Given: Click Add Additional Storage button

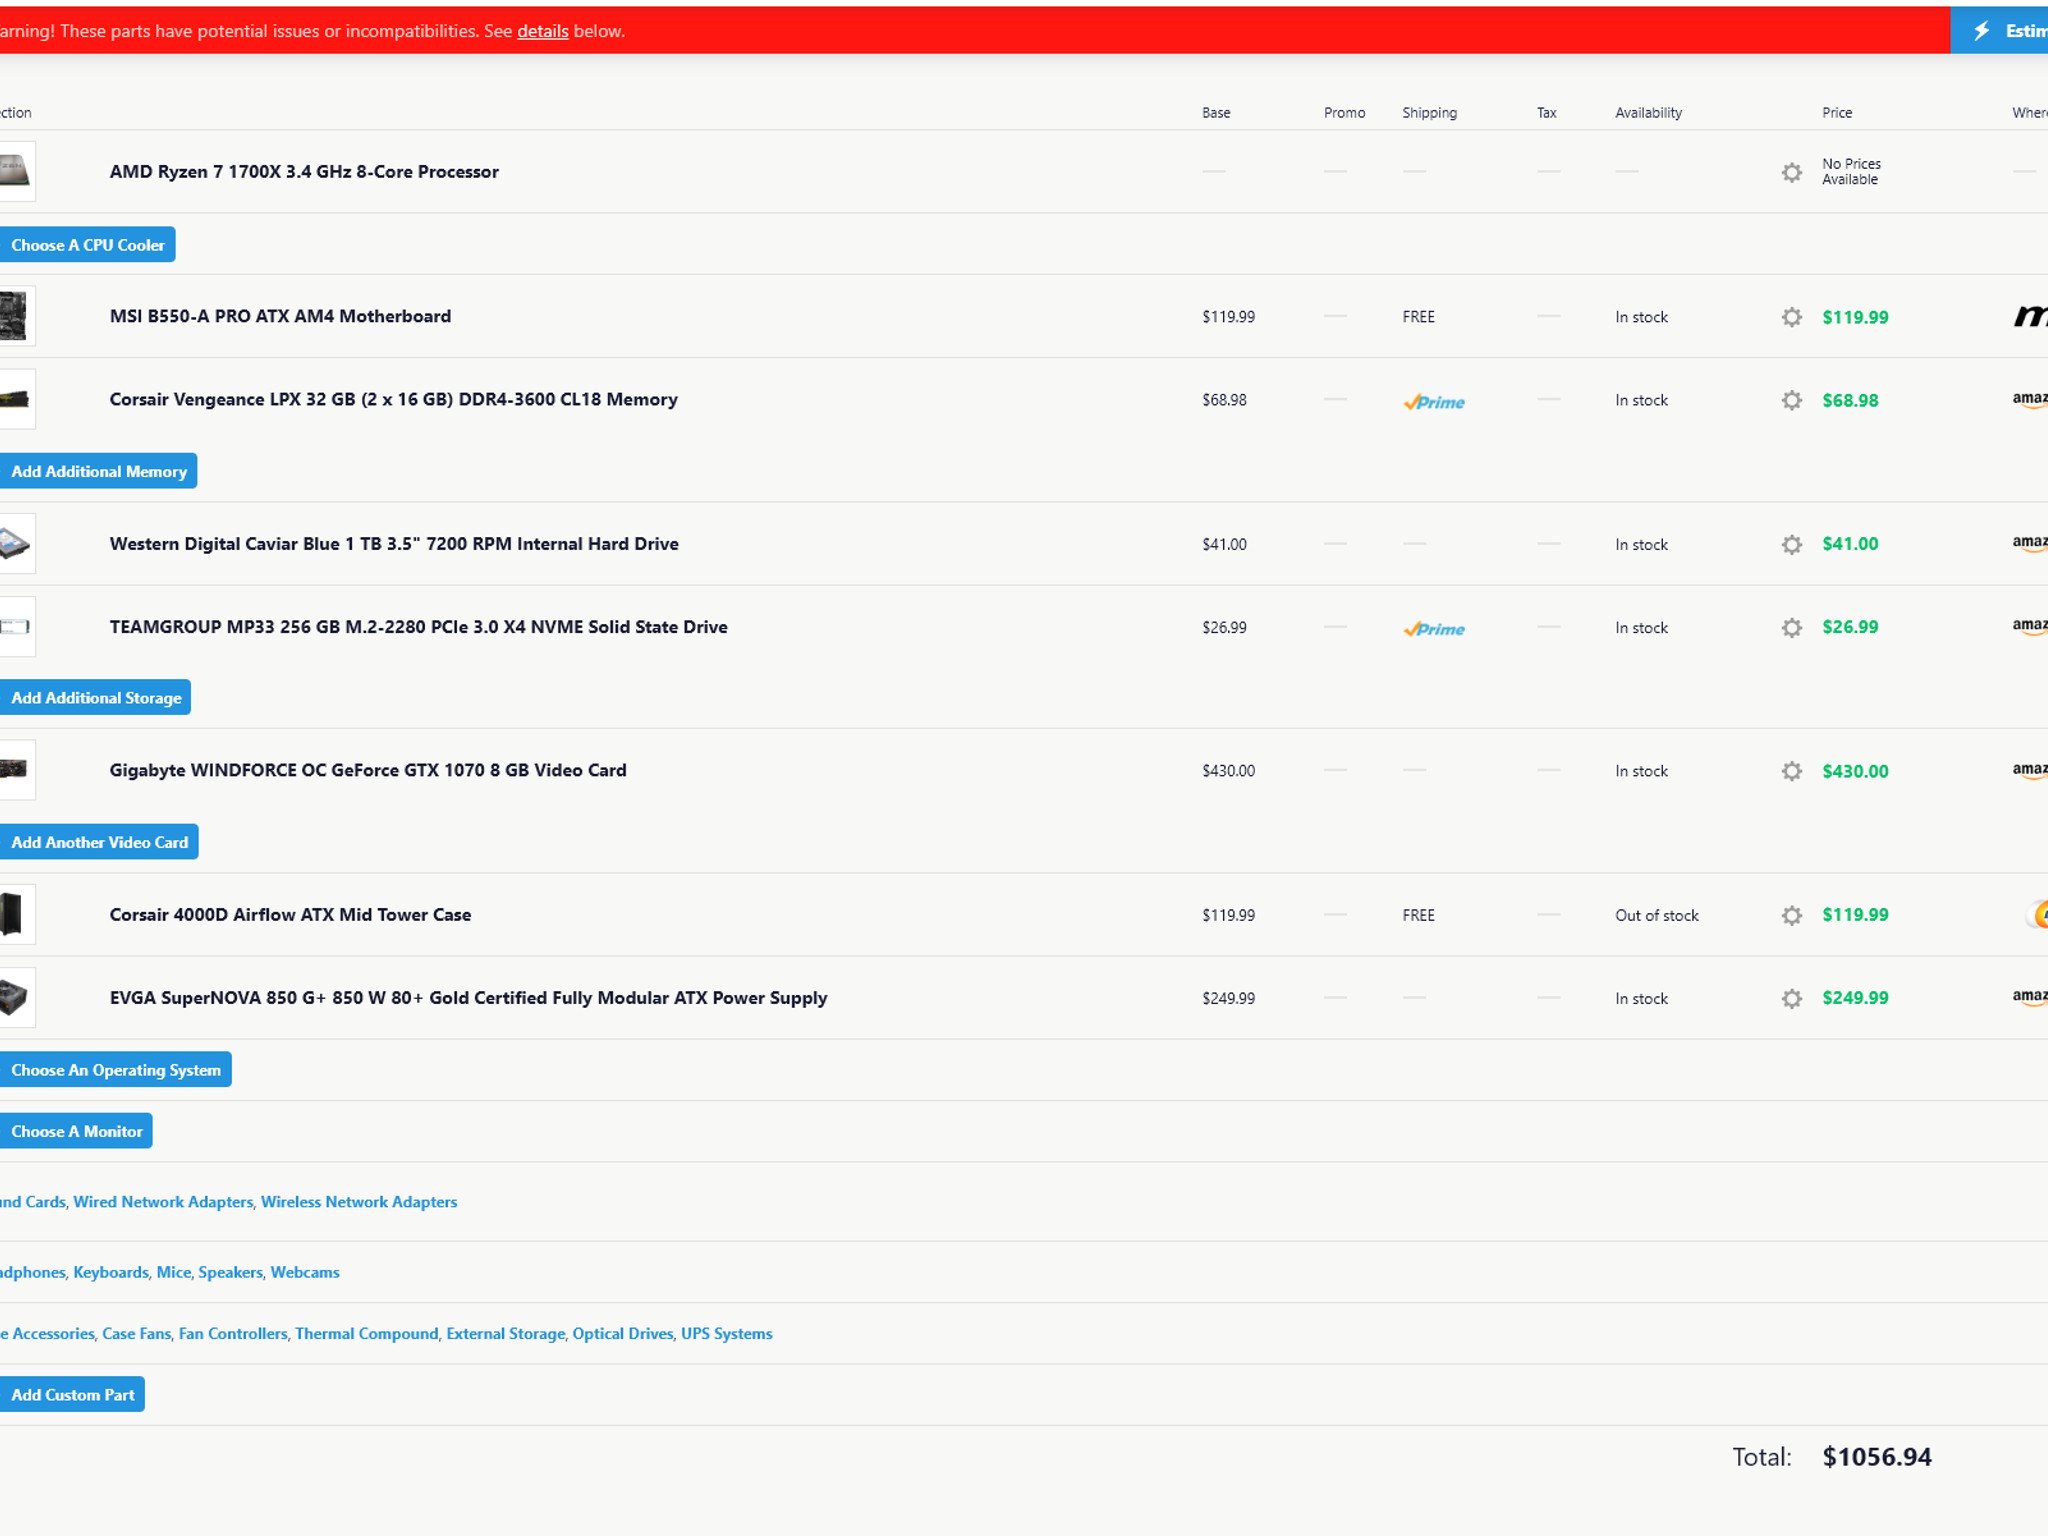Looking at the screenshot, I should click(x=95, y=698).
